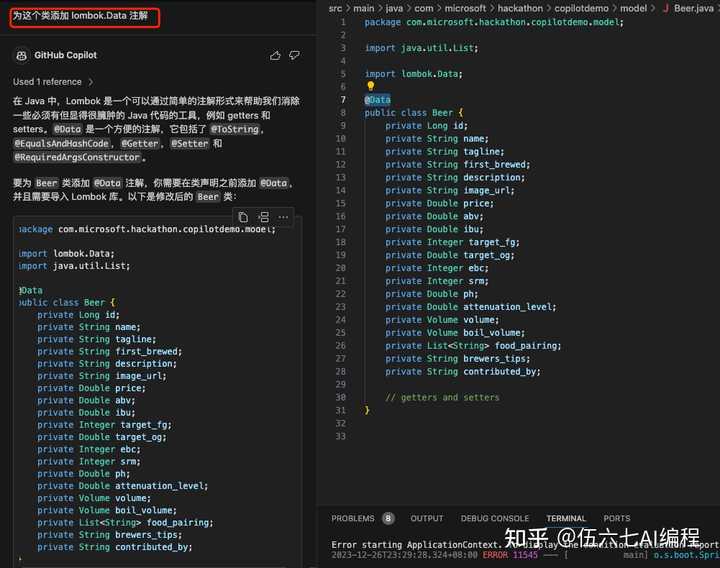
Task: Click '// getters and setters' comment
Action: [x=442, y=397]
